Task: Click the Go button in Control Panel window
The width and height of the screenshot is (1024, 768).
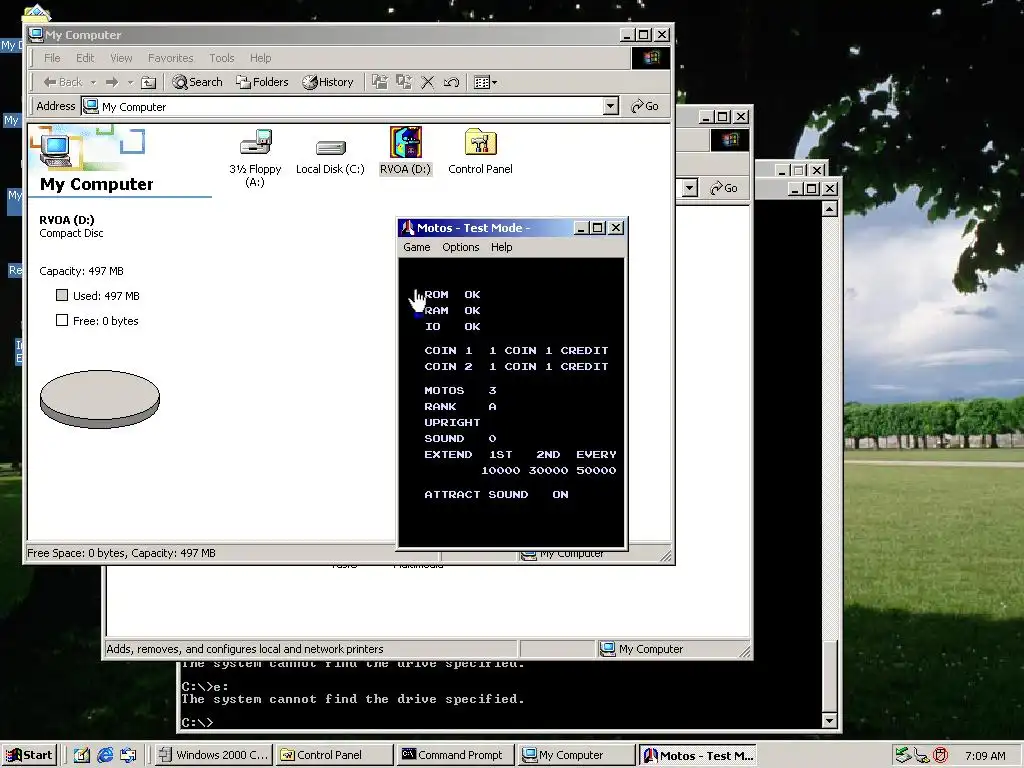Action: click(x=724, y=188)
